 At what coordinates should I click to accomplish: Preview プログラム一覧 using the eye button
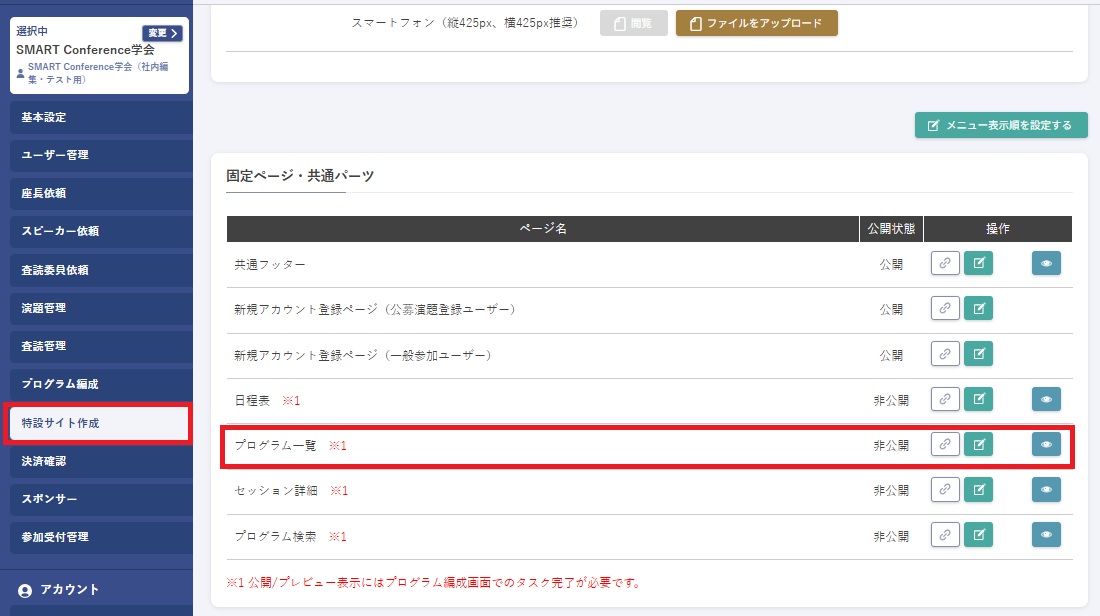pyautogui.click(x=1046, y=445)
